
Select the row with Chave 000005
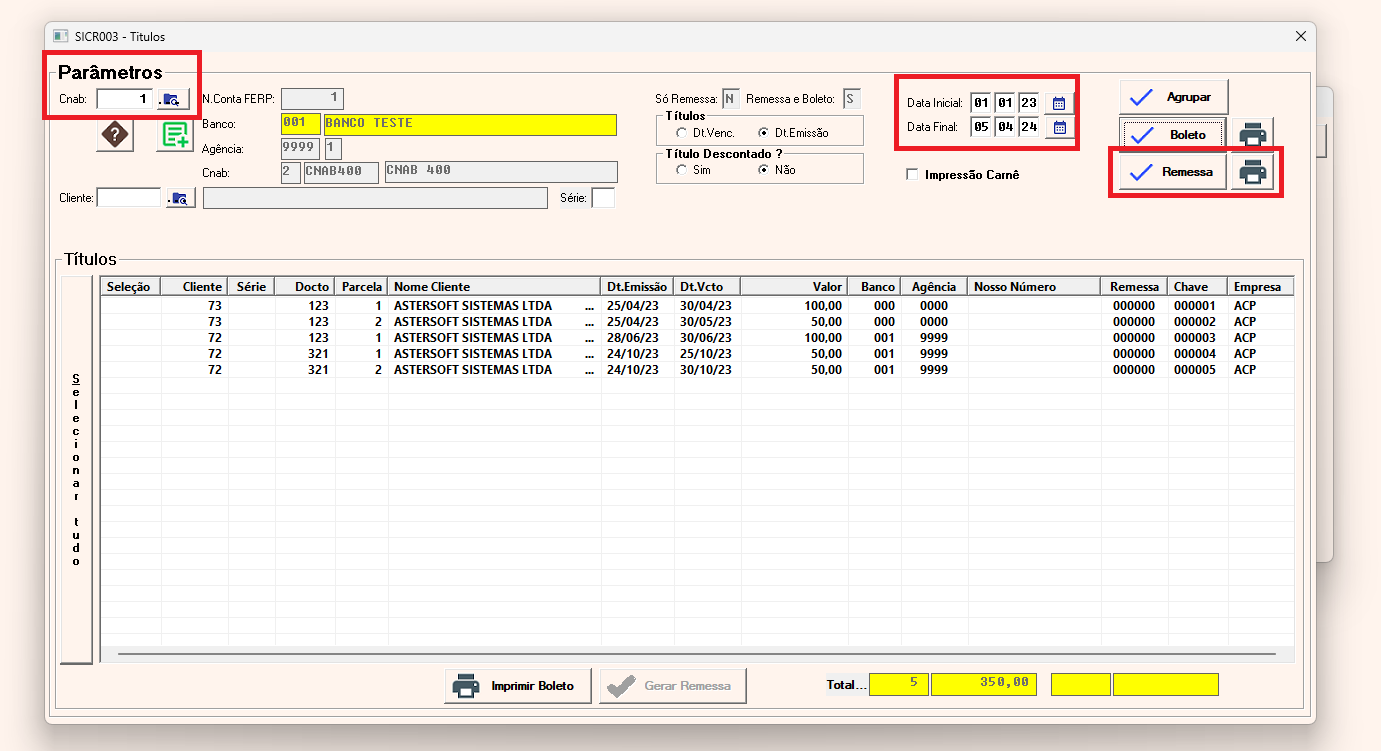coord(697,370)
